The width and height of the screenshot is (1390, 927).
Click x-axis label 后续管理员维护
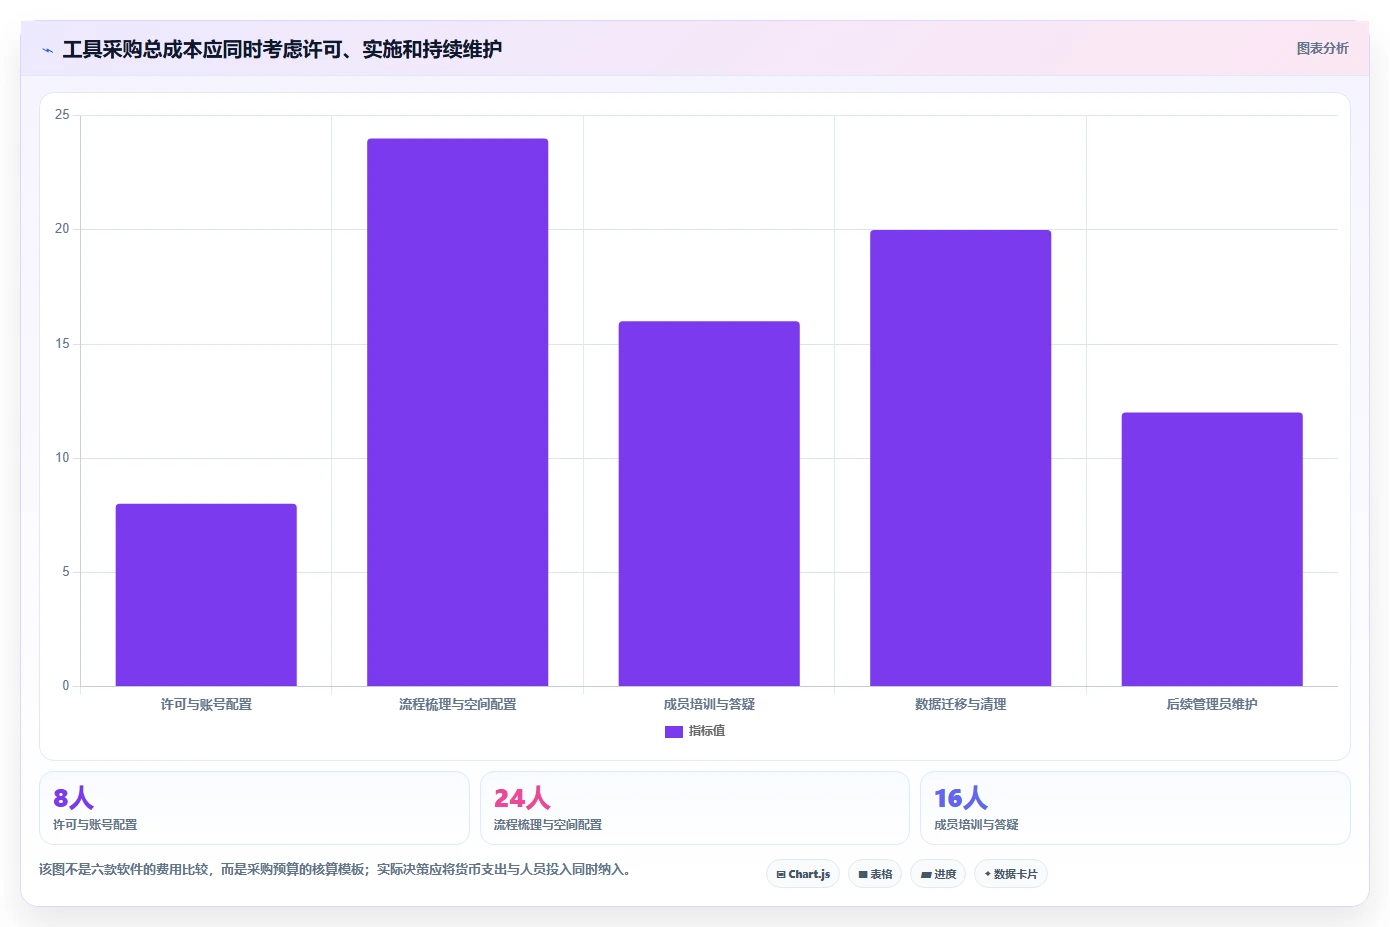pyautogui.click(x=1212, y=704)
